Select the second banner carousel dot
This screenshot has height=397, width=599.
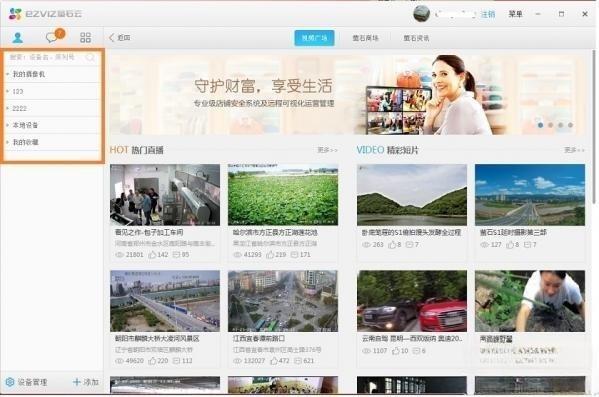(550, 125)
